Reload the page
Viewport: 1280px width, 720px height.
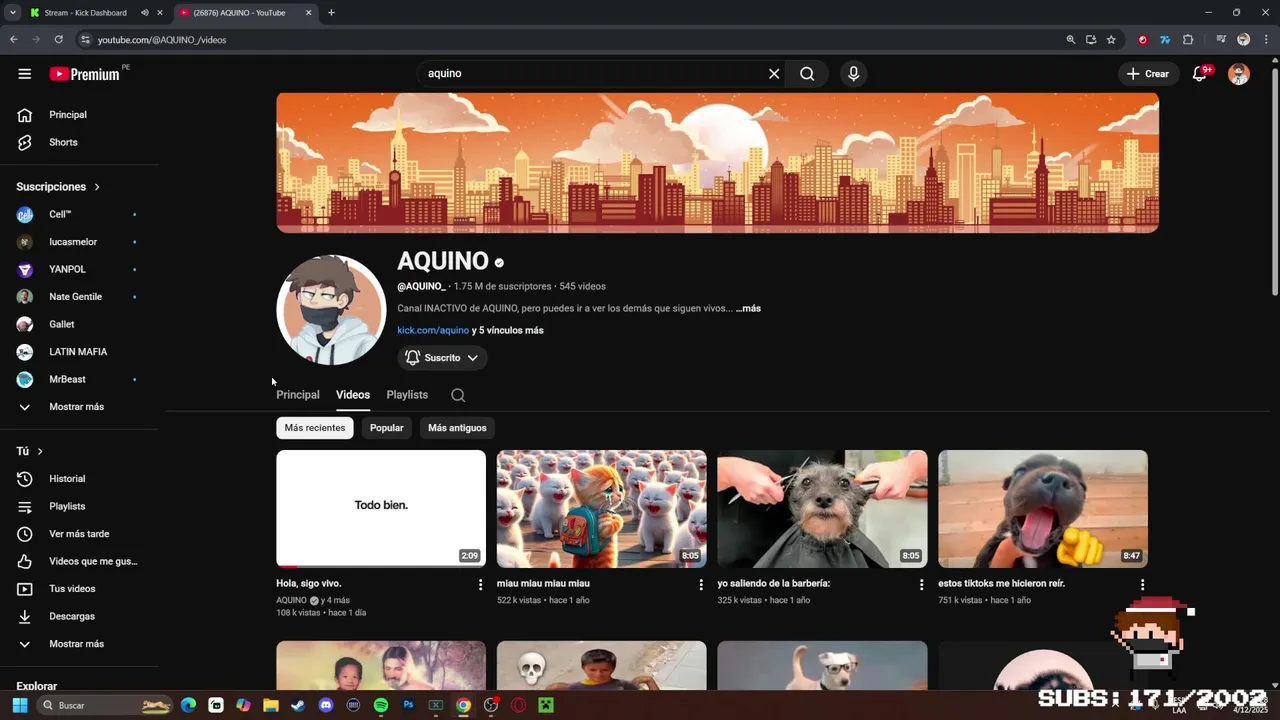pos(59,40)
